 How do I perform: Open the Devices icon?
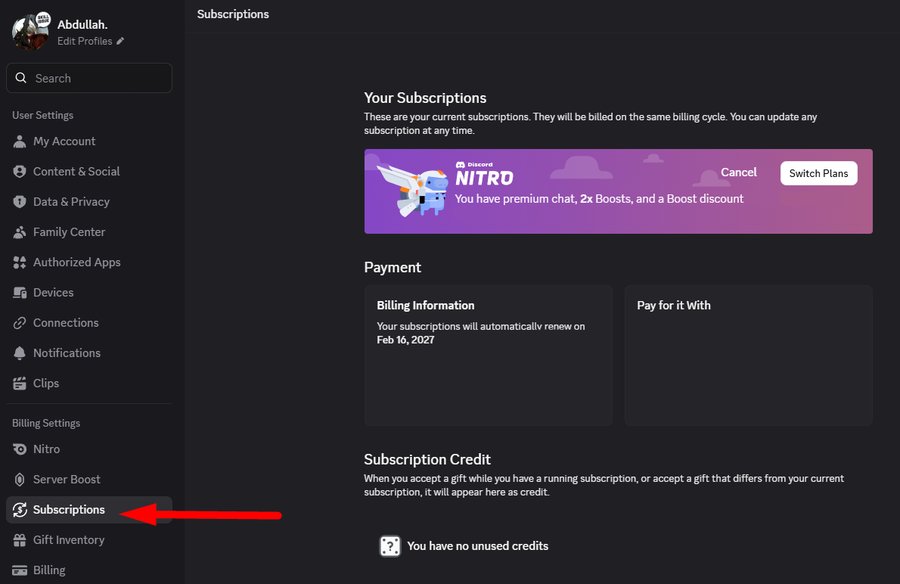[20, 292]
